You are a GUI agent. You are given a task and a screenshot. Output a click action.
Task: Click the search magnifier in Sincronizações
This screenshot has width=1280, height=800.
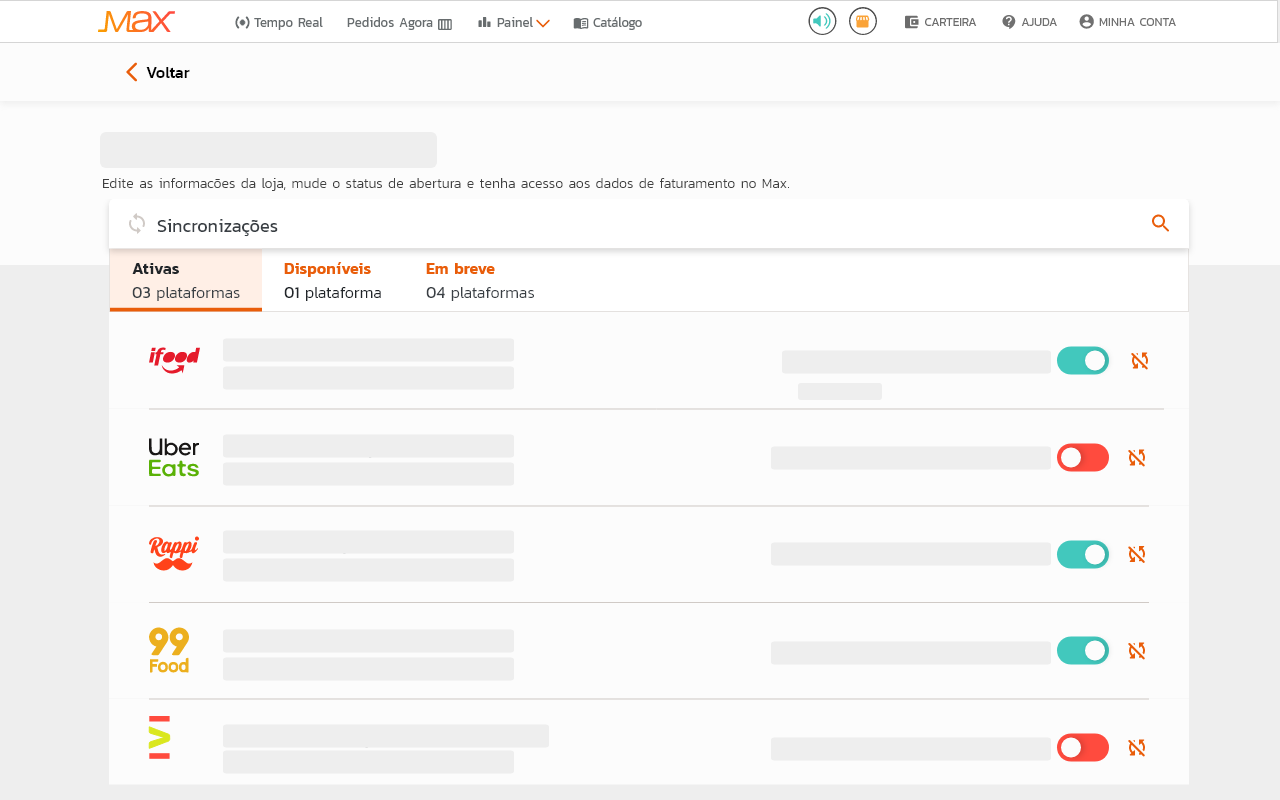pos(1160,223)
